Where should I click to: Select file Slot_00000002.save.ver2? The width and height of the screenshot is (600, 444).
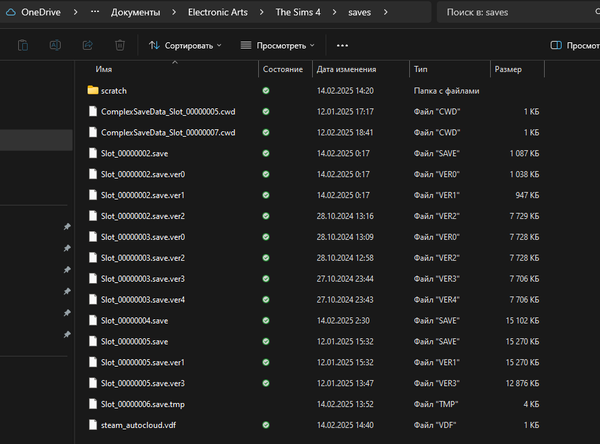point(143,216)
